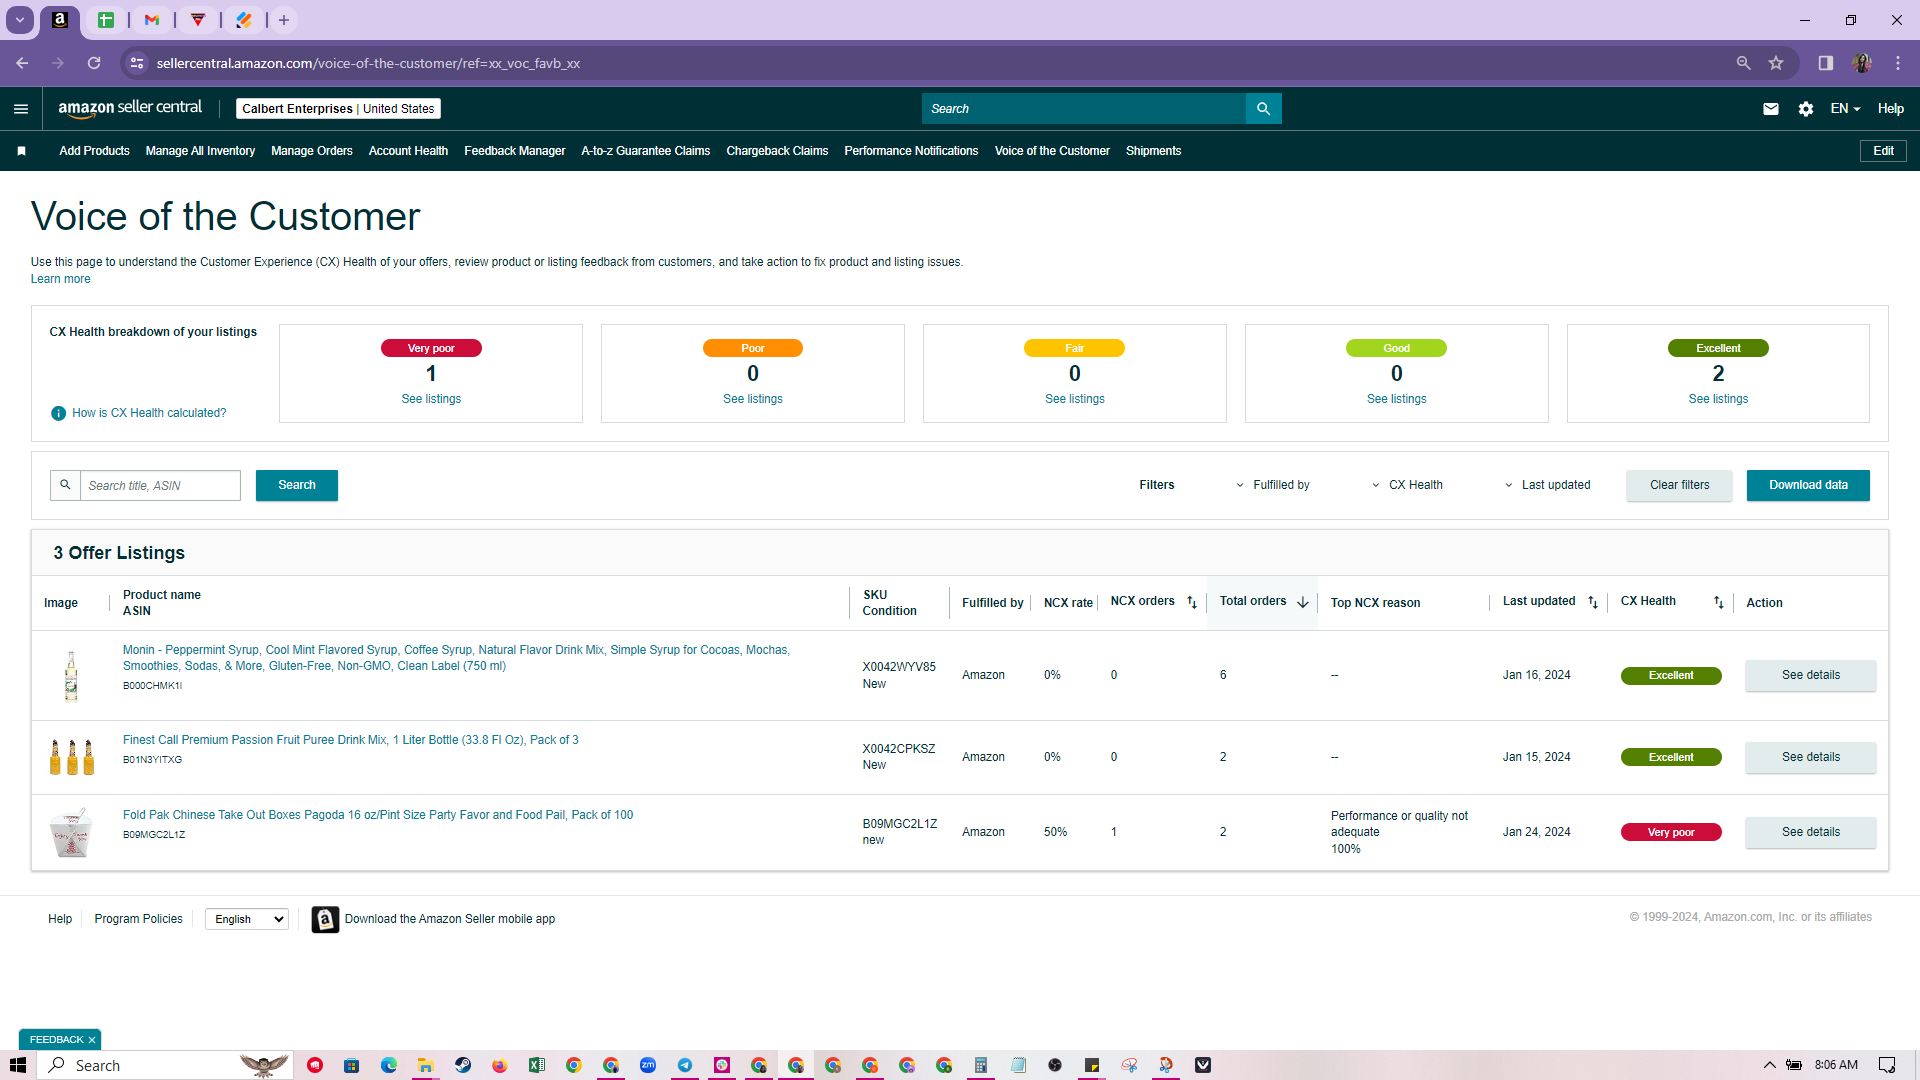Focus the header Search input box
The height and width of the screenshot is (1080, 1920).
click(1084, 109)
